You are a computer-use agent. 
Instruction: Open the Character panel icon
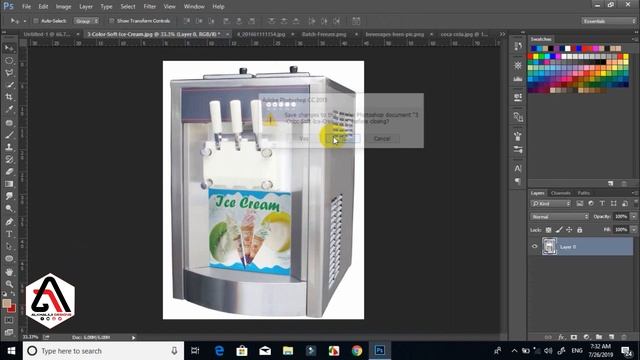tap(518, 168)
